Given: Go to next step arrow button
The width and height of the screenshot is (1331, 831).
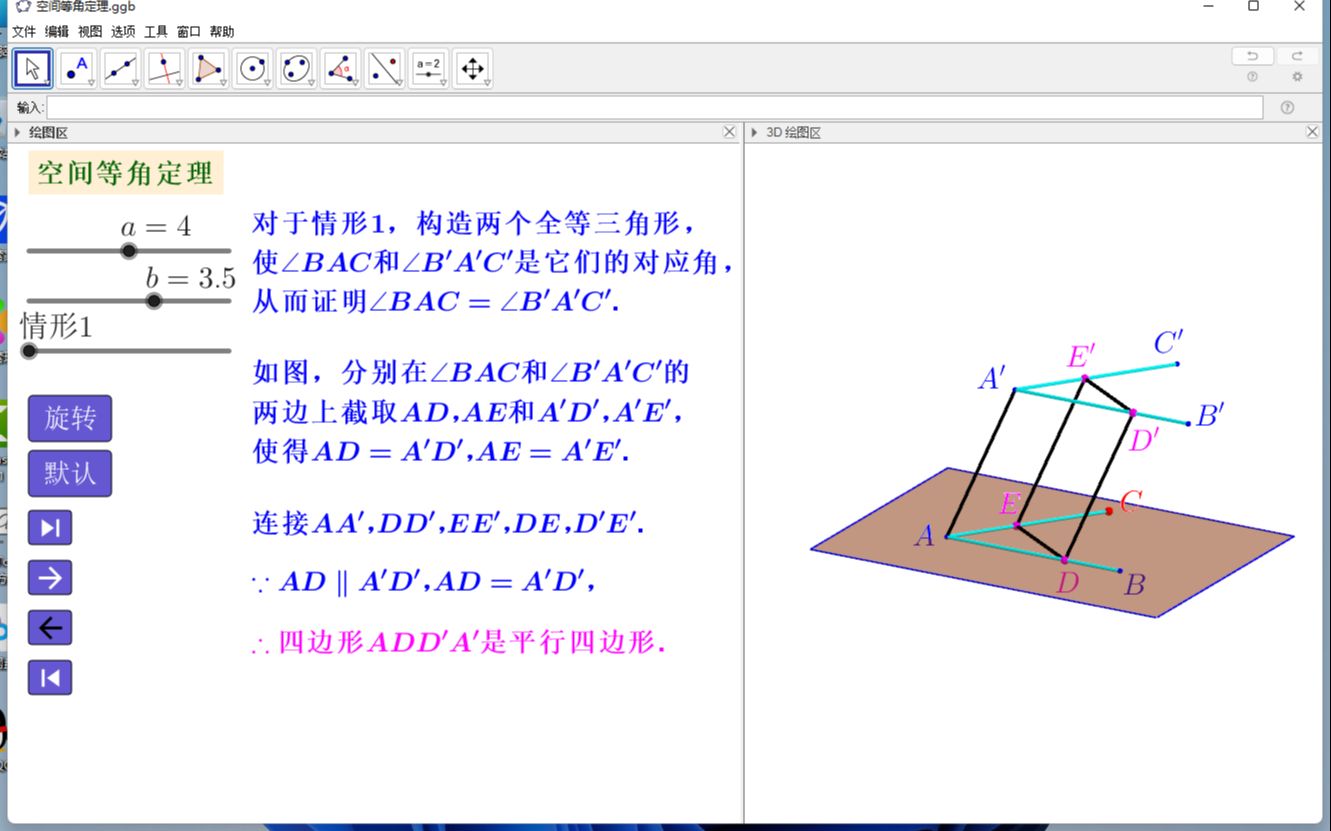Looking at the screenshot, I should [x=50, y=578].
